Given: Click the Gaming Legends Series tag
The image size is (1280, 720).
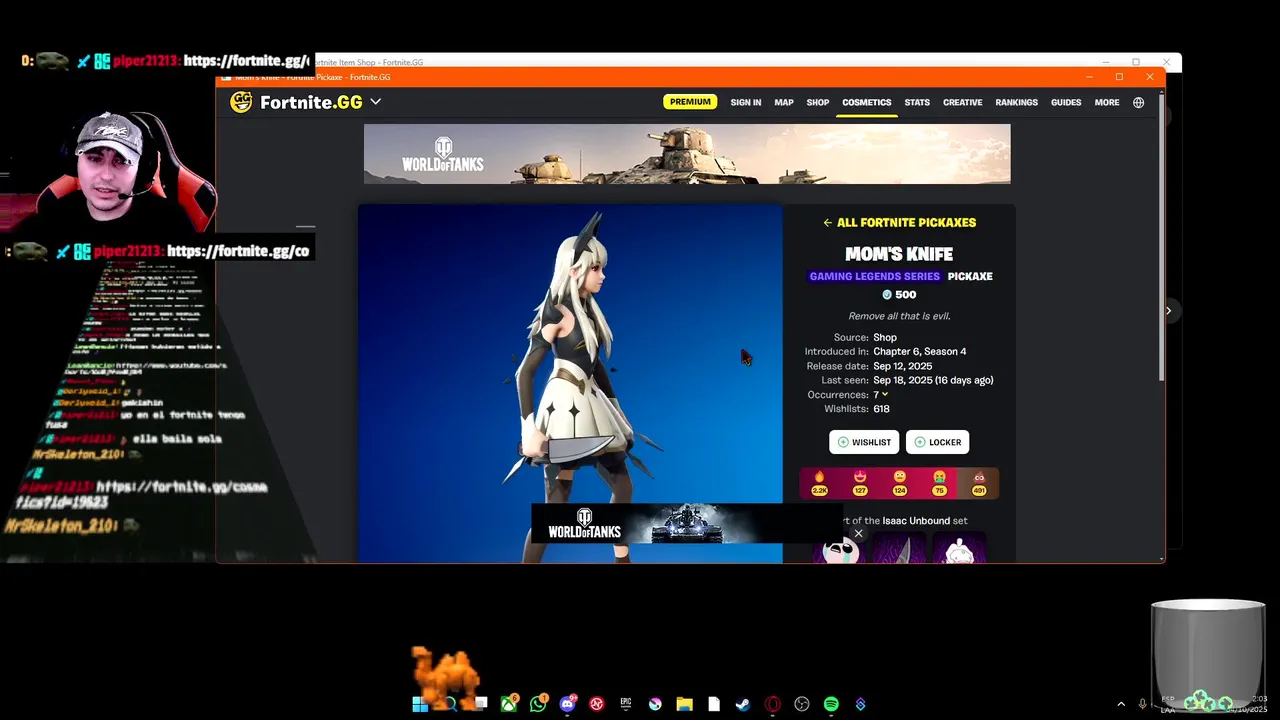Looking at the screenshot, I should [x=875, y=276].
